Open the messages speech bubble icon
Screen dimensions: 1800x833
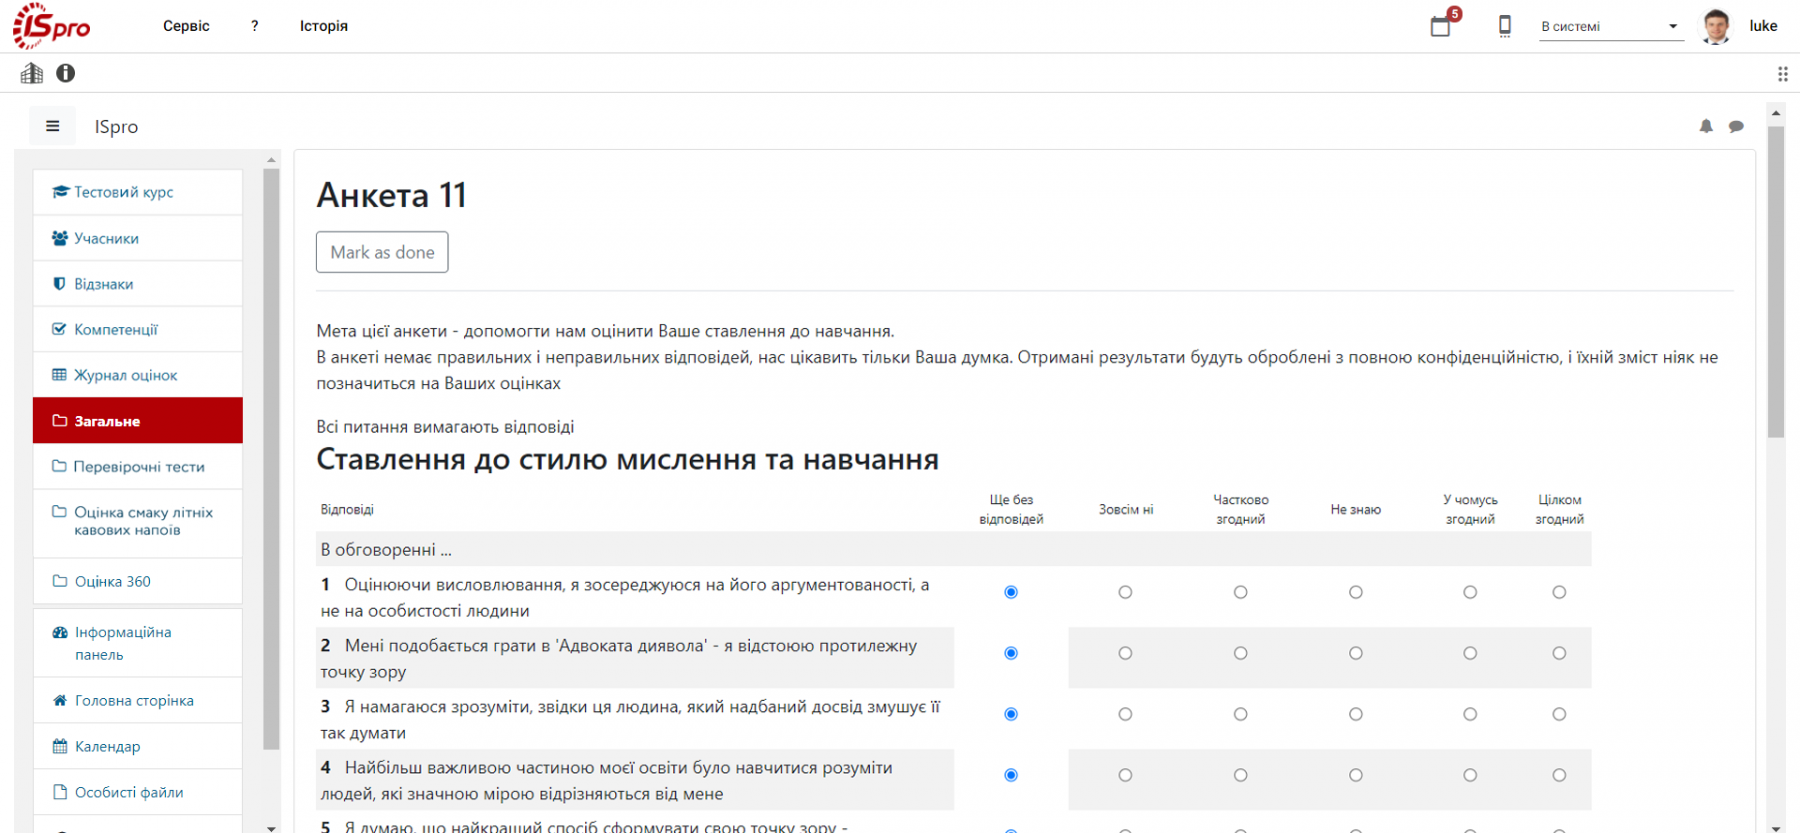tap(1736, 126)
